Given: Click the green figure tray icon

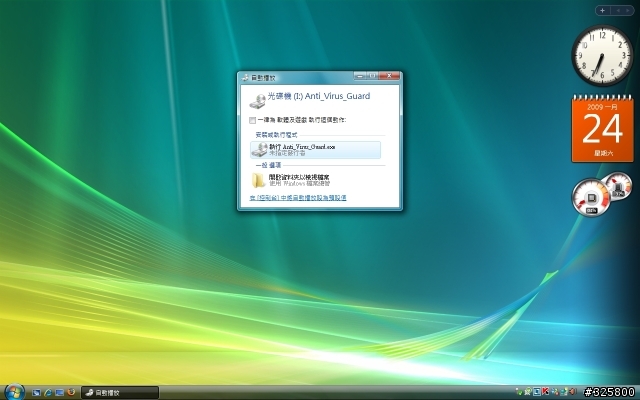Looking at the screenshot, I should click(x=528, y=392).
